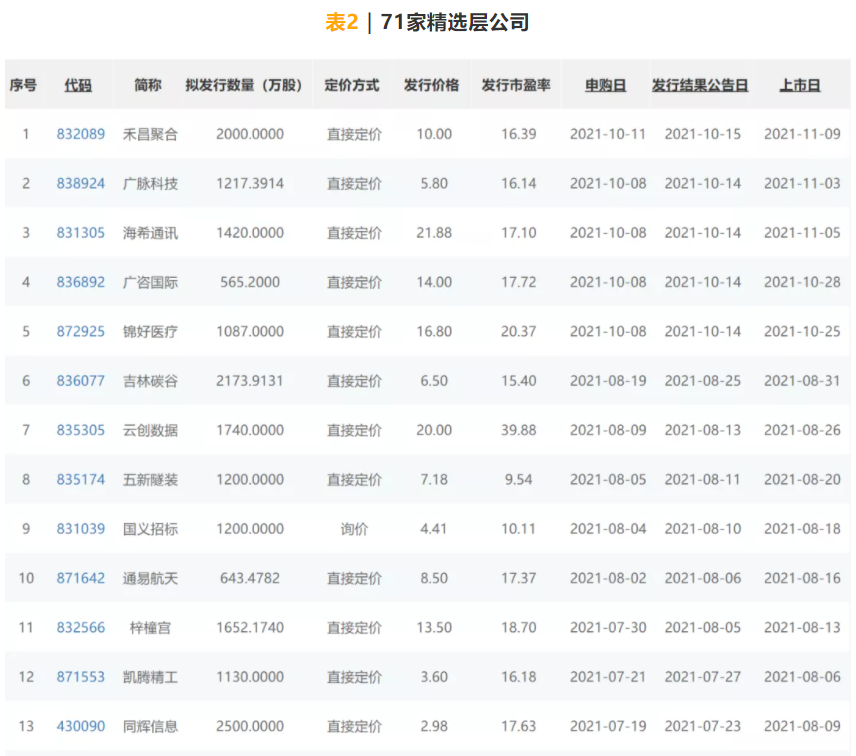Click listing date 2021-11-09
Image resolution: width=856 pixels, height=756 pixels.
(x=802, y=134)
